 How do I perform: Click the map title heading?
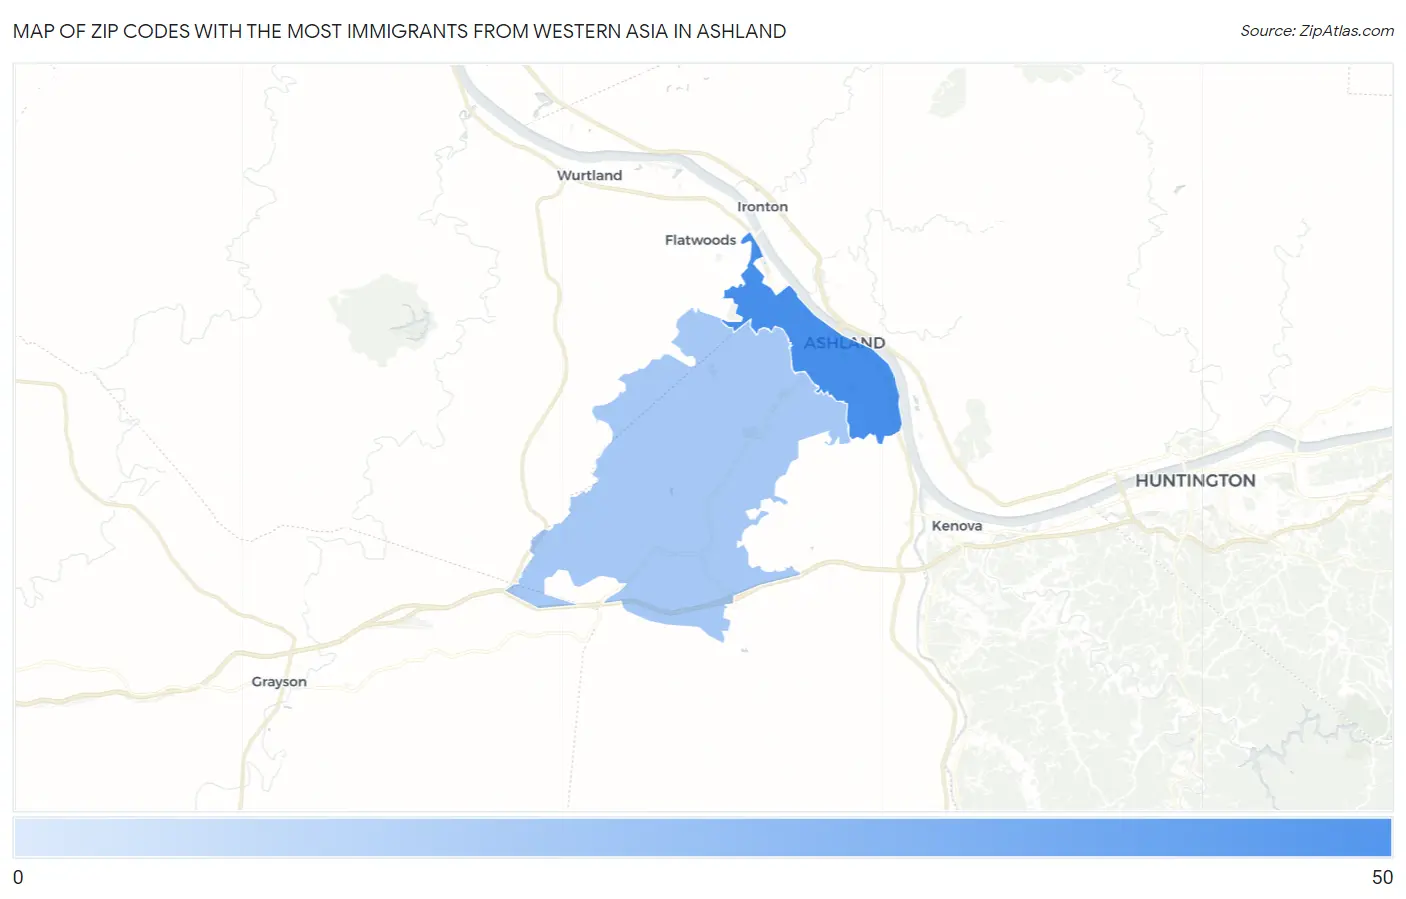click(x=399, y=31)
